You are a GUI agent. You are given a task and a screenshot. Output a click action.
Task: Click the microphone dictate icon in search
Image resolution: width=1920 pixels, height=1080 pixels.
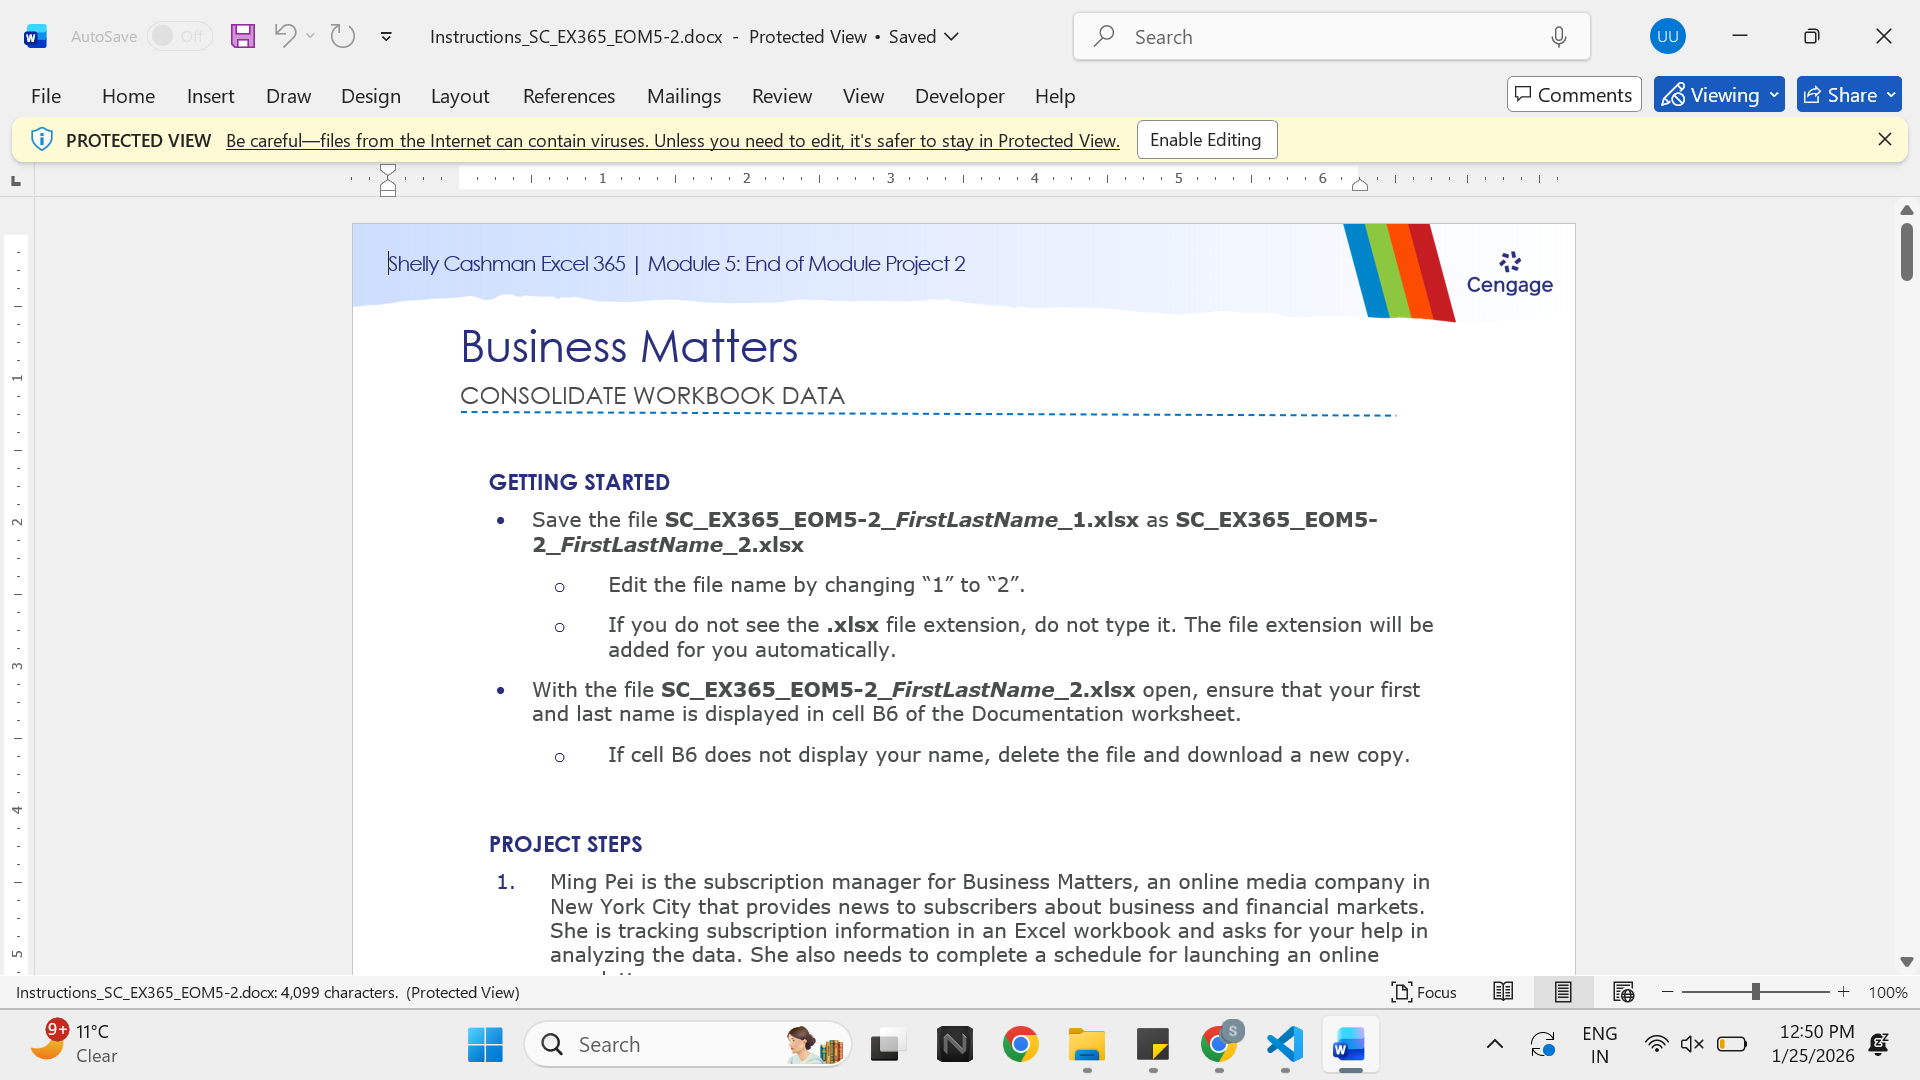click(x=1559, y=37)
